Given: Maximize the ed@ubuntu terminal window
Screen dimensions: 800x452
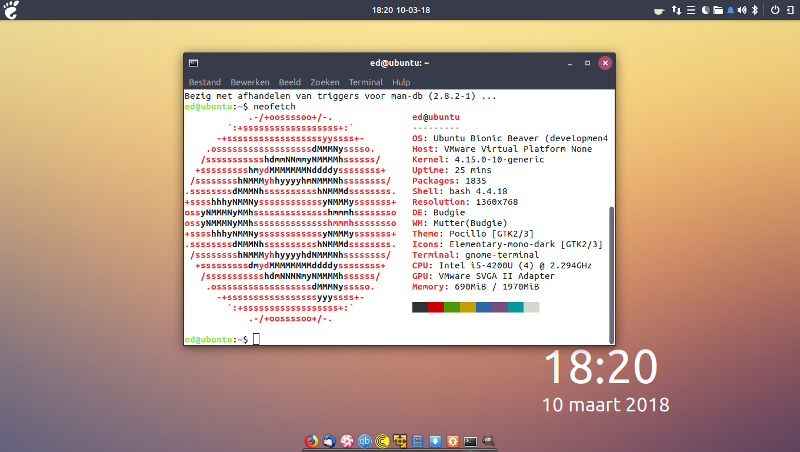Looking at the screenshot, I should [587, 63].
